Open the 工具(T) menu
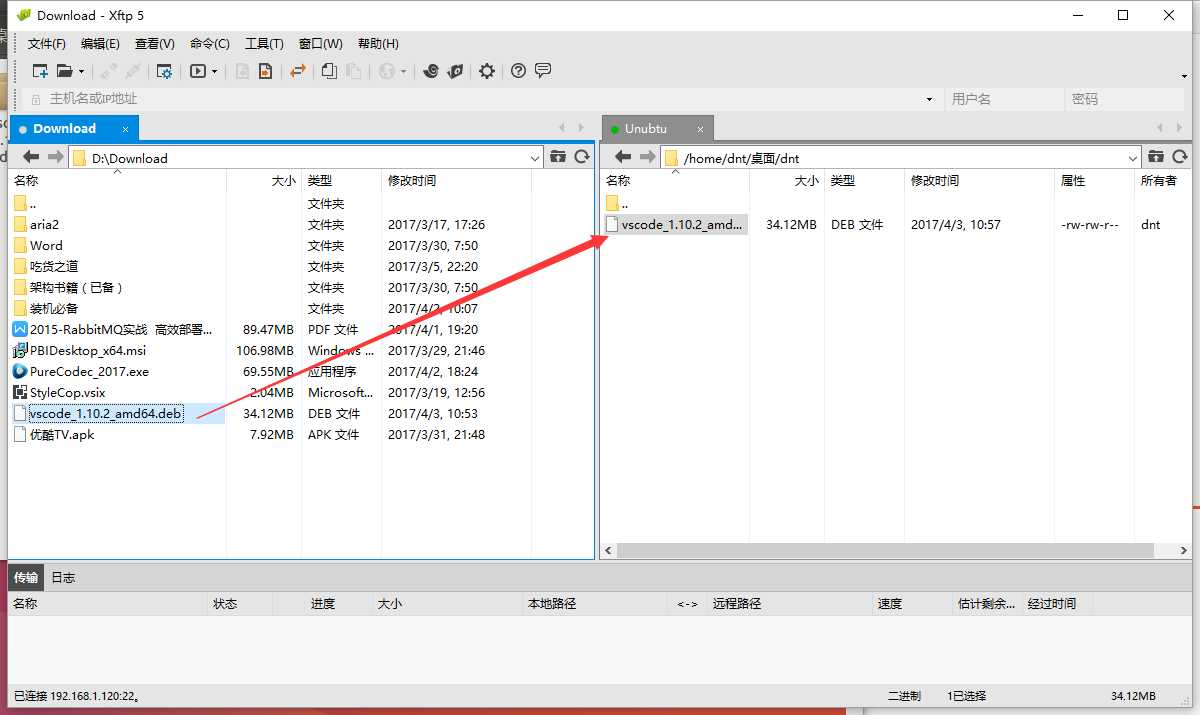1200x715 pixels. 264,44
